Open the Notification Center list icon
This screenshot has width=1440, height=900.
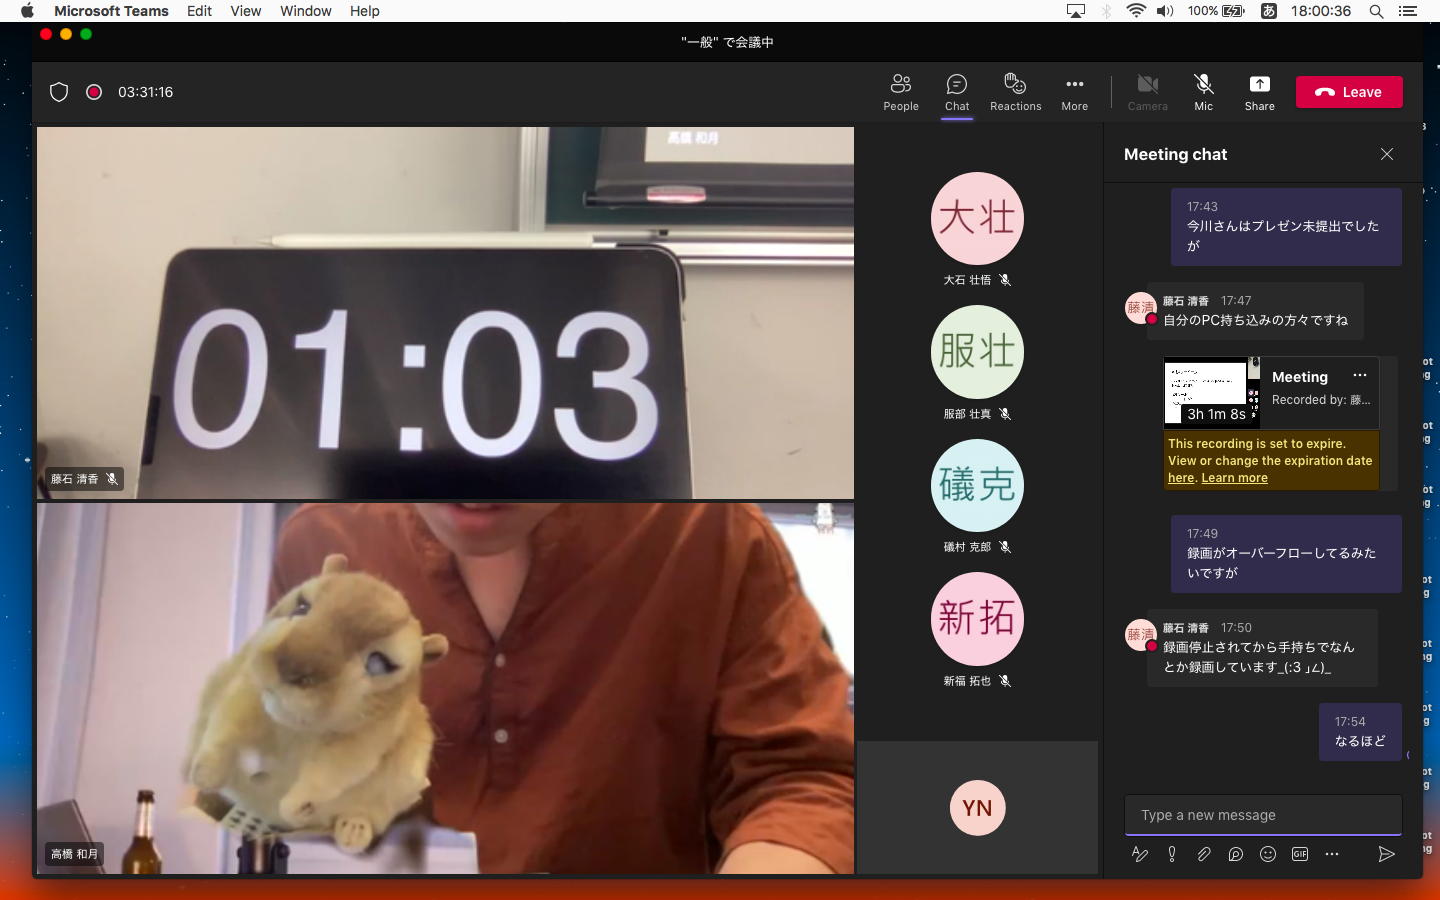[x=1408, y=11]
